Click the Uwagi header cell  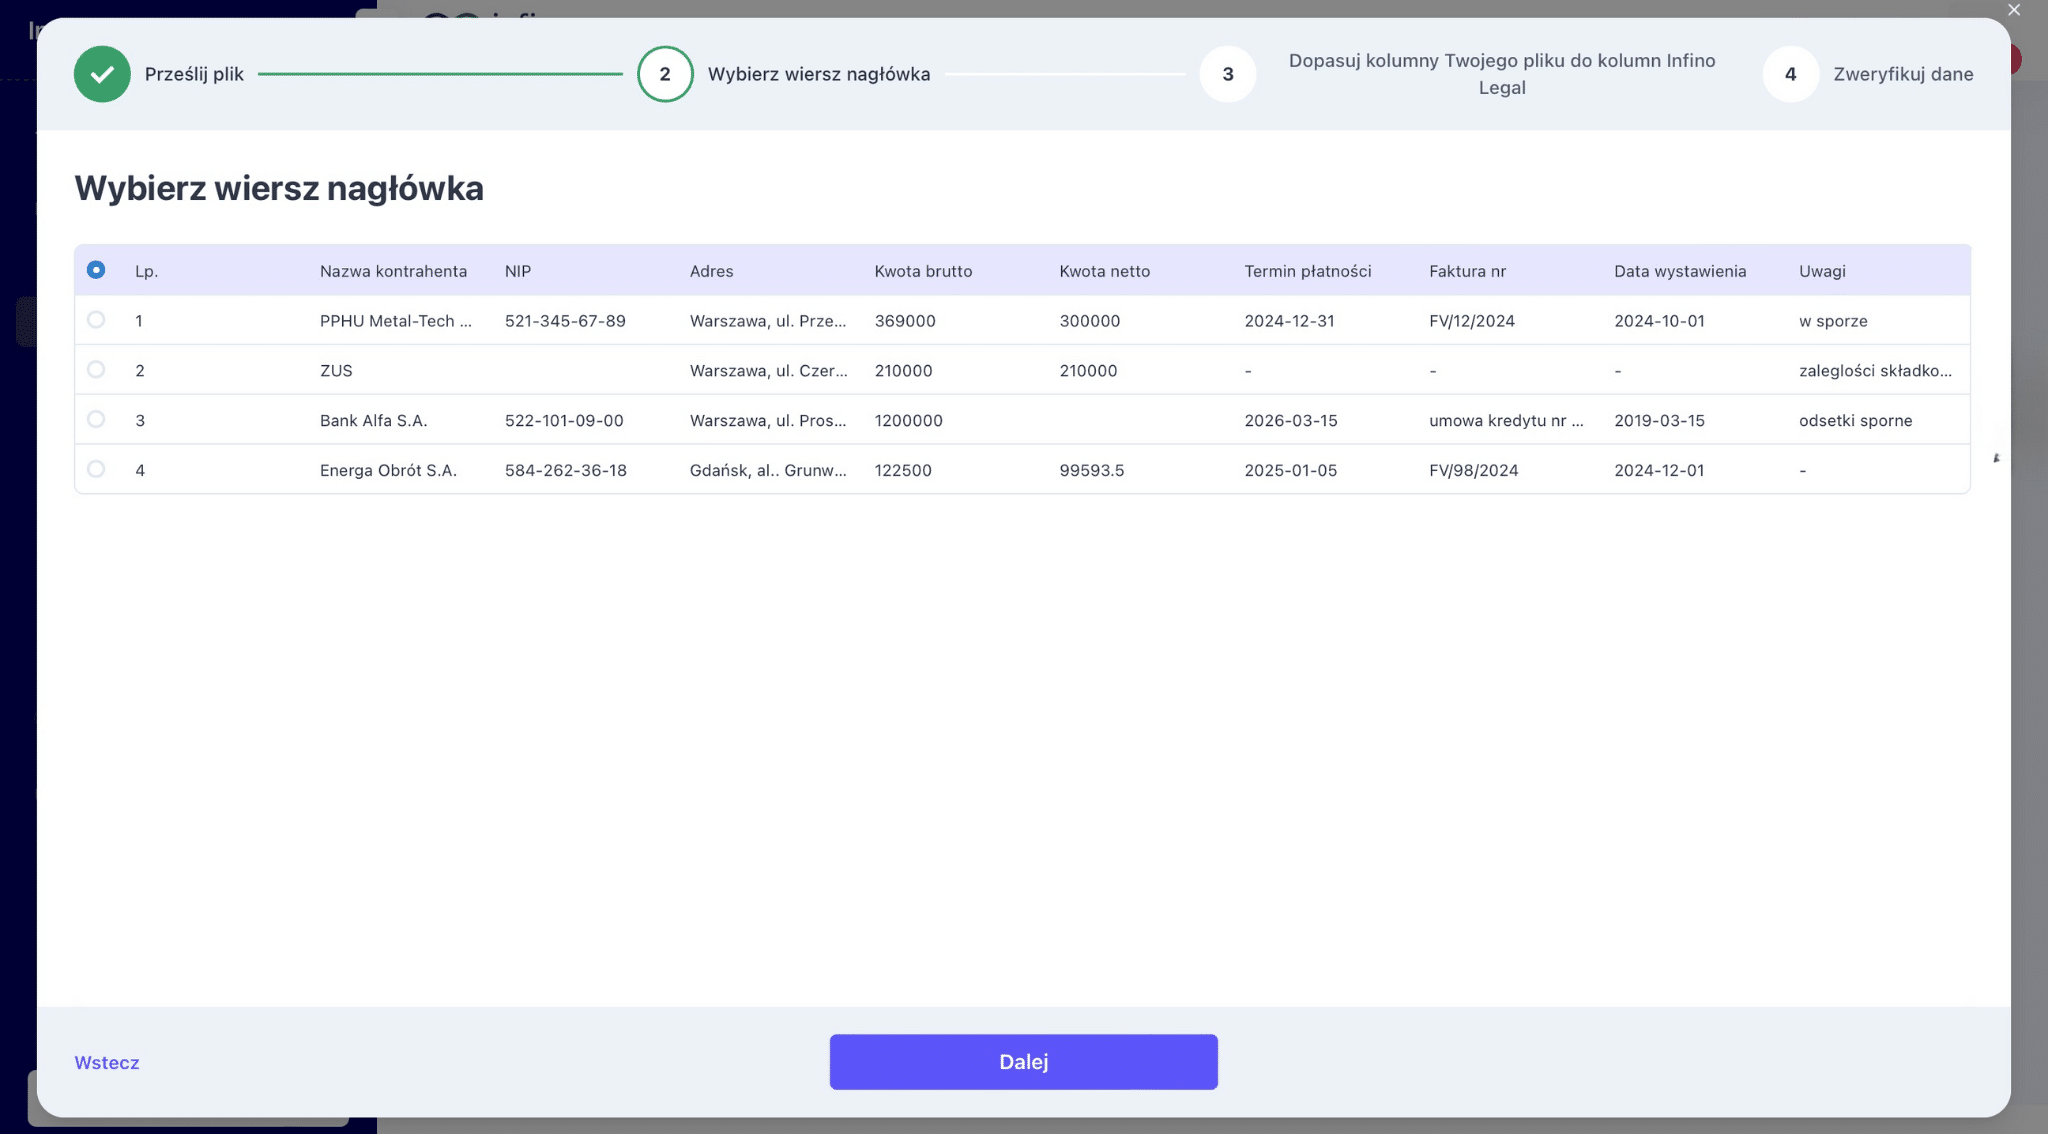tap(1822, 271)
